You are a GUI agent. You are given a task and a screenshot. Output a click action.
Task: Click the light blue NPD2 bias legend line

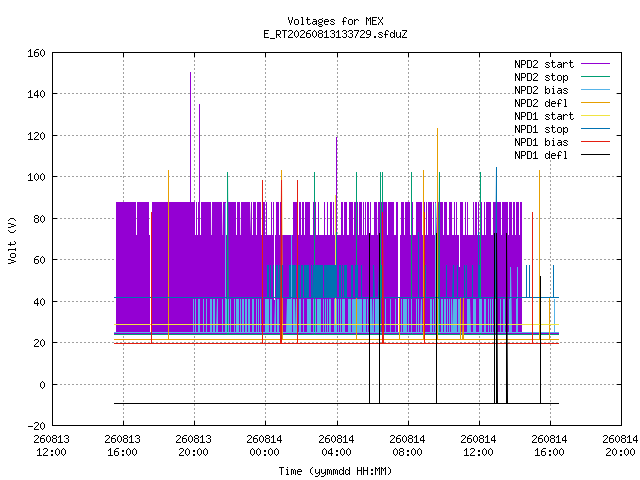click(595, 90)
